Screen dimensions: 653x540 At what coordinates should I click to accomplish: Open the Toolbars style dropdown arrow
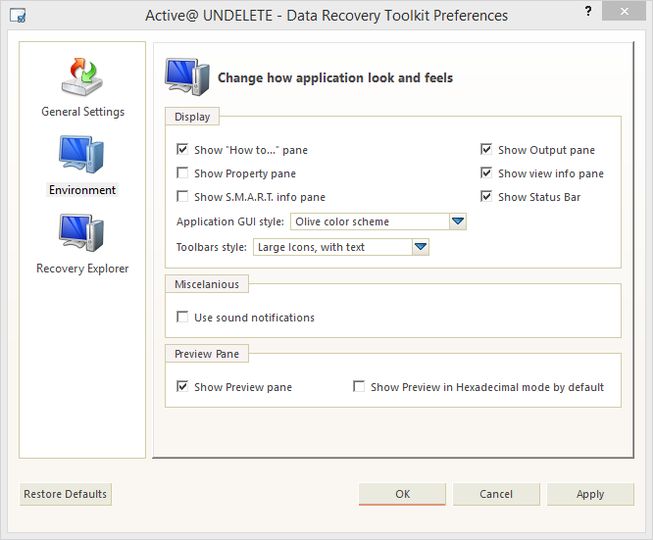point(421,247)
